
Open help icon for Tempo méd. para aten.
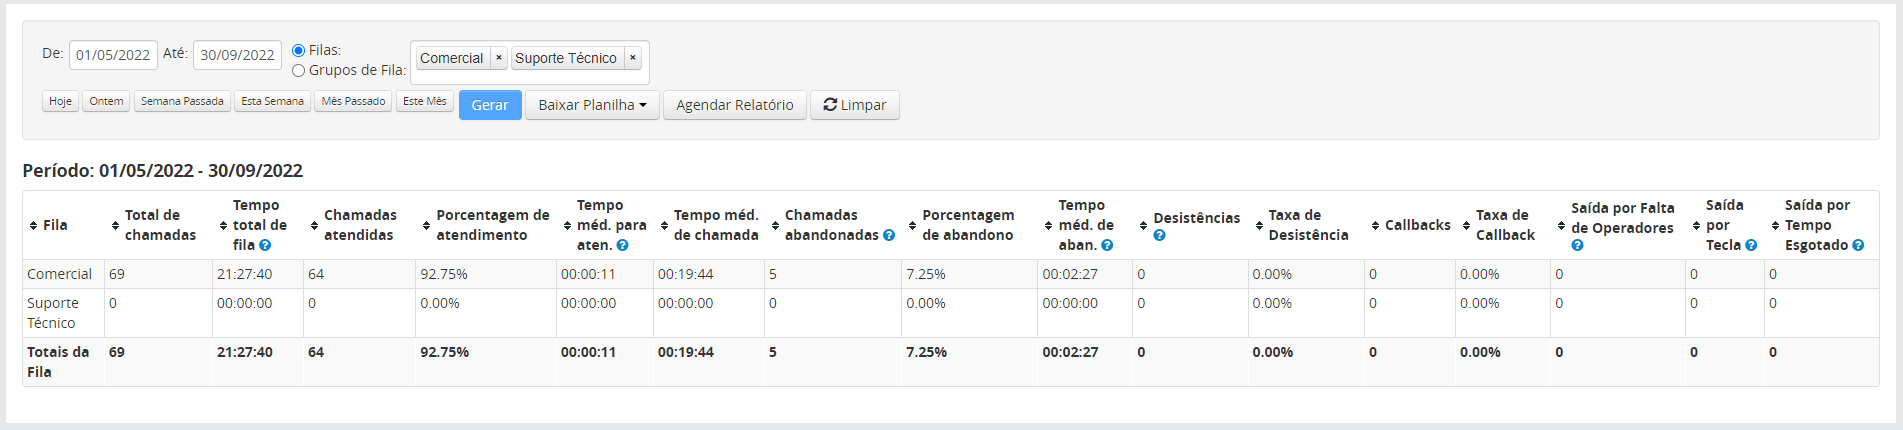pos(622,245)
